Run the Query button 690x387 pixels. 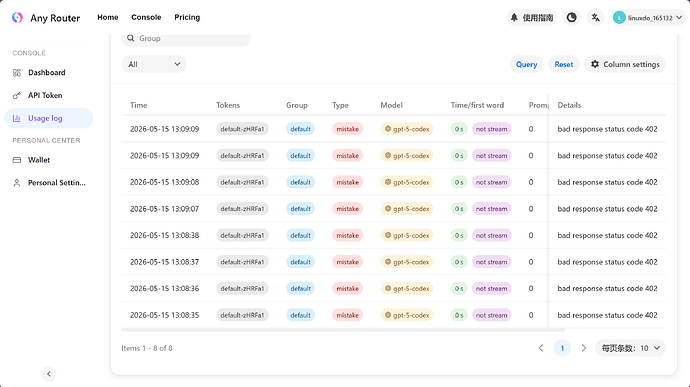point(527,64)
